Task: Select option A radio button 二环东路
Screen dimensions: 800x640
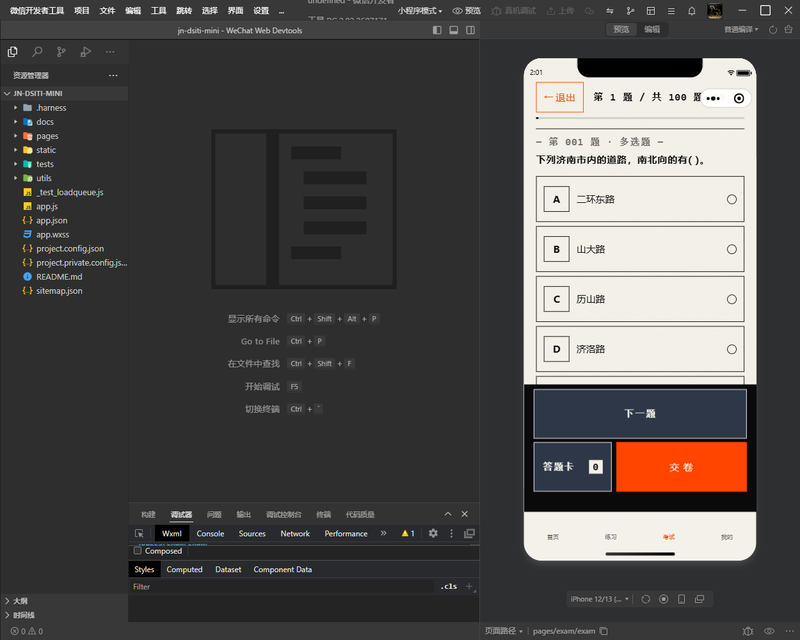Action: [732, 199]
